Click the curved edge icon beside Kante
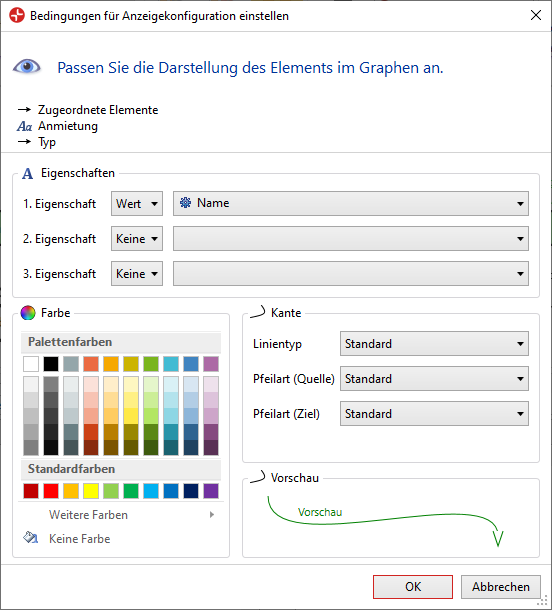Screen dimensions: 552x610 pos(258,312)
